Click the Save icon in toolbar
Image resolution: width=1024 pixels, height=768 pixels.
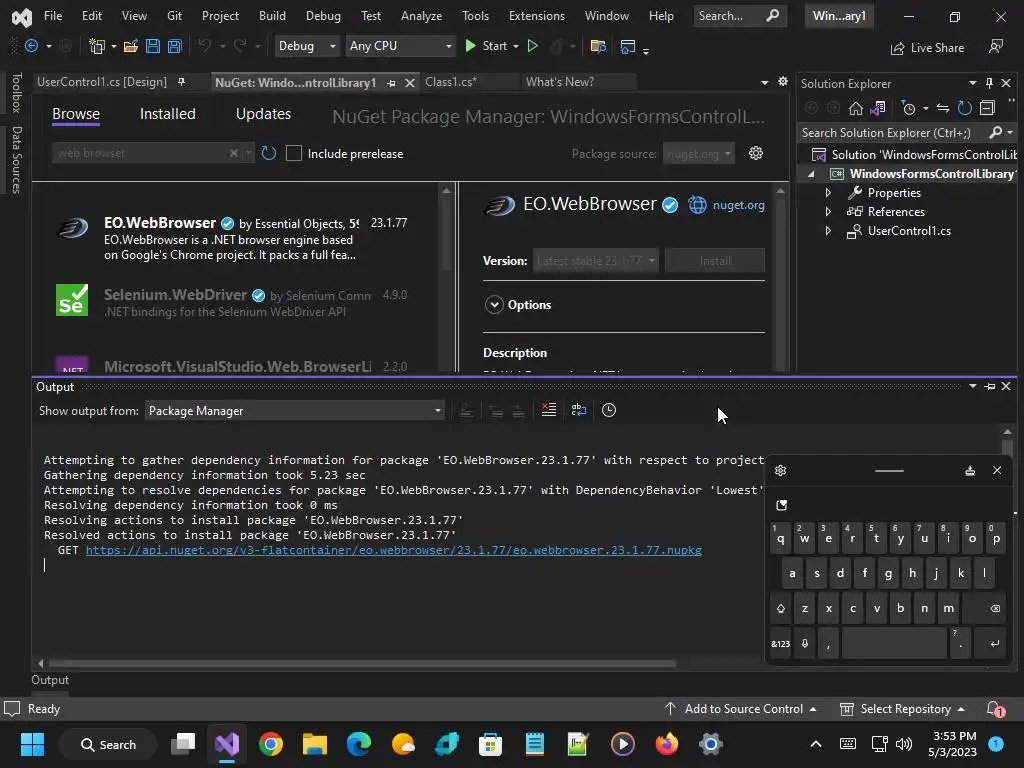[x=153, y=46]
